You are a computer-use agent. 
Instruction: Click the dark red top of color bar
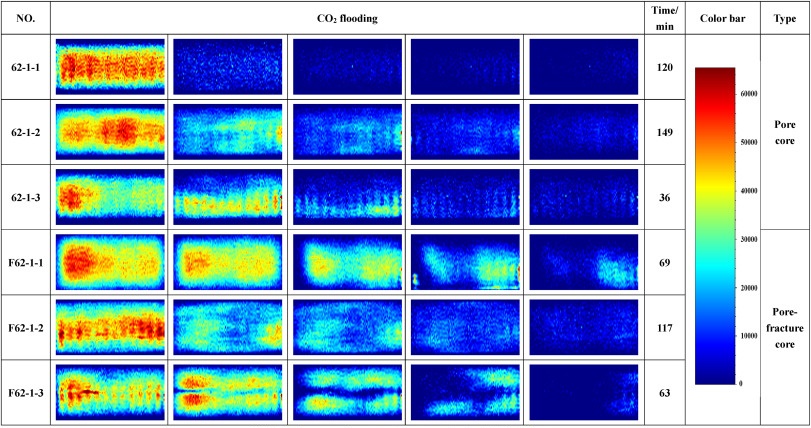coord(714,73)
